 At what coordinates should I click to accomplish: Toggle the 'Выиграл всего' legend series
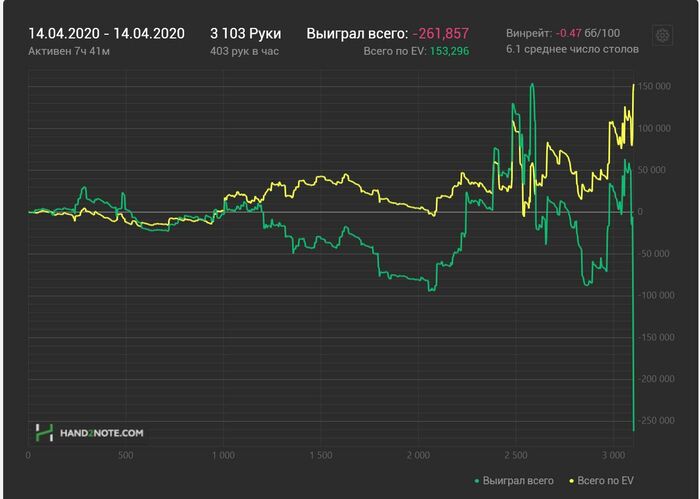(x=514, y=481)
